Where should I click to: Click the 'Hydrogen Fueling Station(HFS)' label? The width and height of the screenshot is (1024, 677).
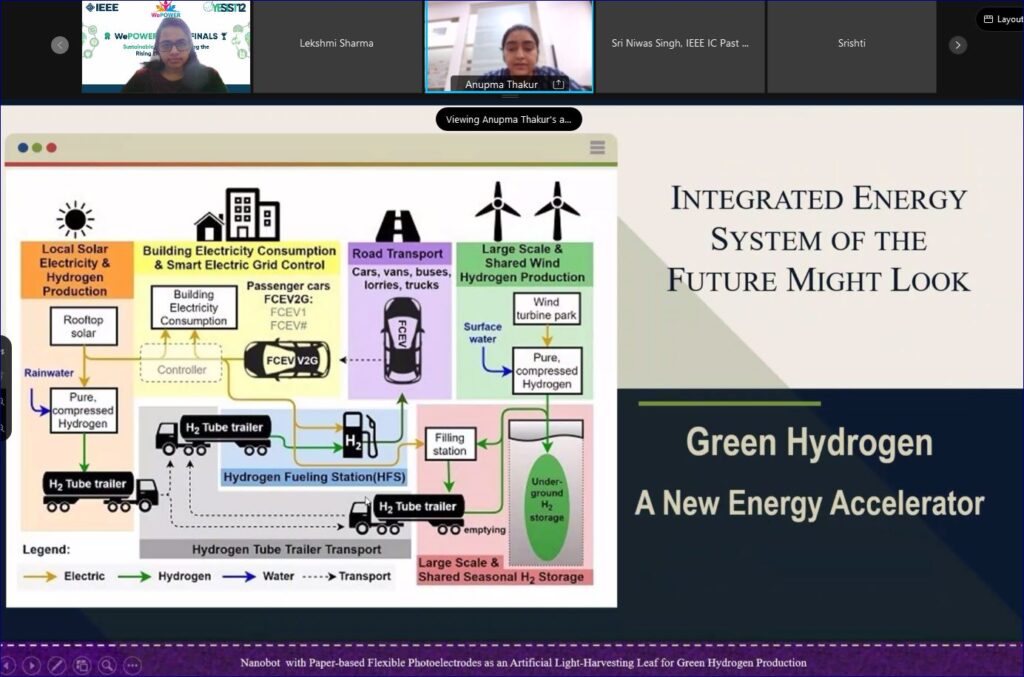(314, 477)
